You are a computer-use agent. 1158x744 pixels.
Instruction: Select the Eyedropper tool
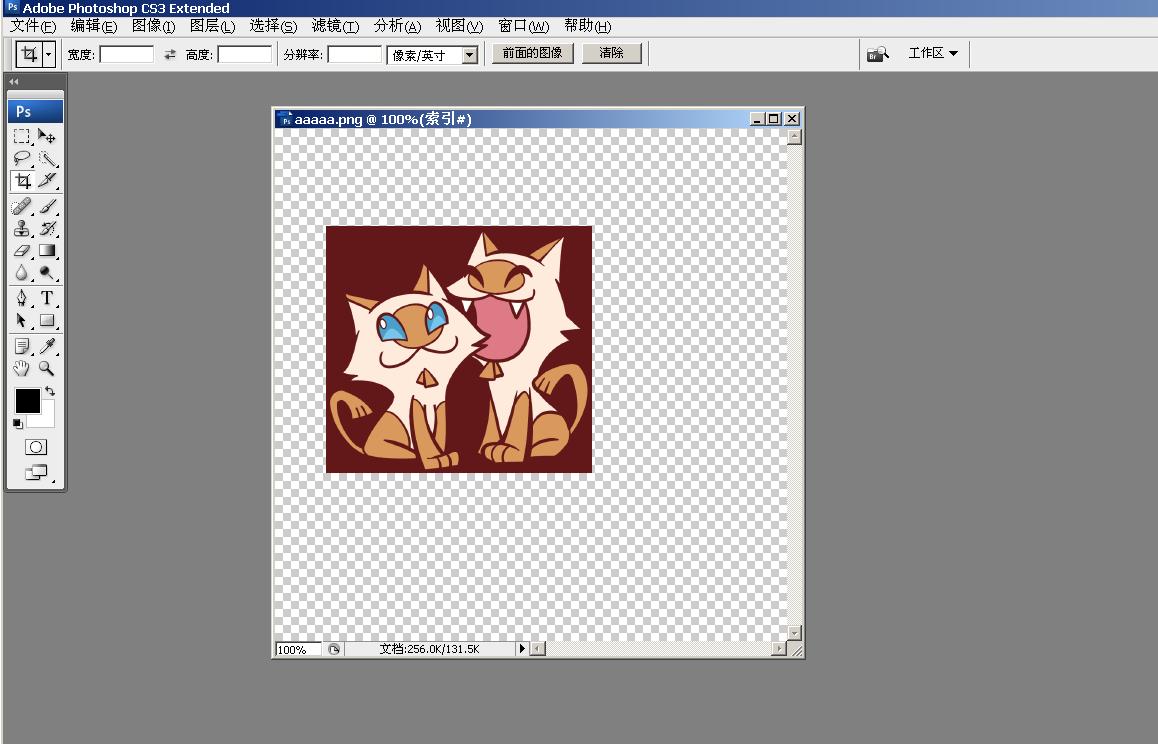[x=47, y=346]
